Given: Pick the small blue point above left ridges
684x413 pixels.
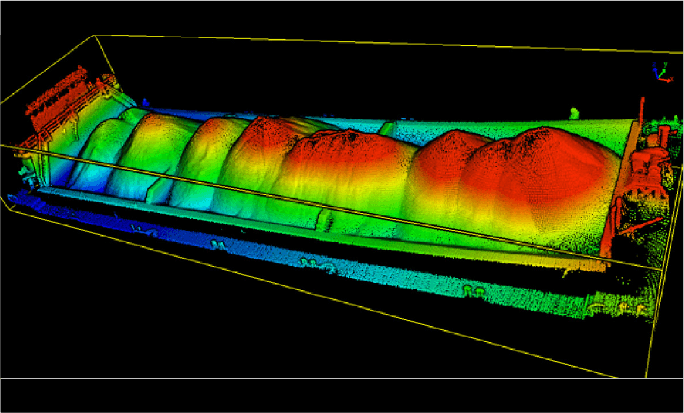Looking at the screenshot, I should click(x=146, y=102).
